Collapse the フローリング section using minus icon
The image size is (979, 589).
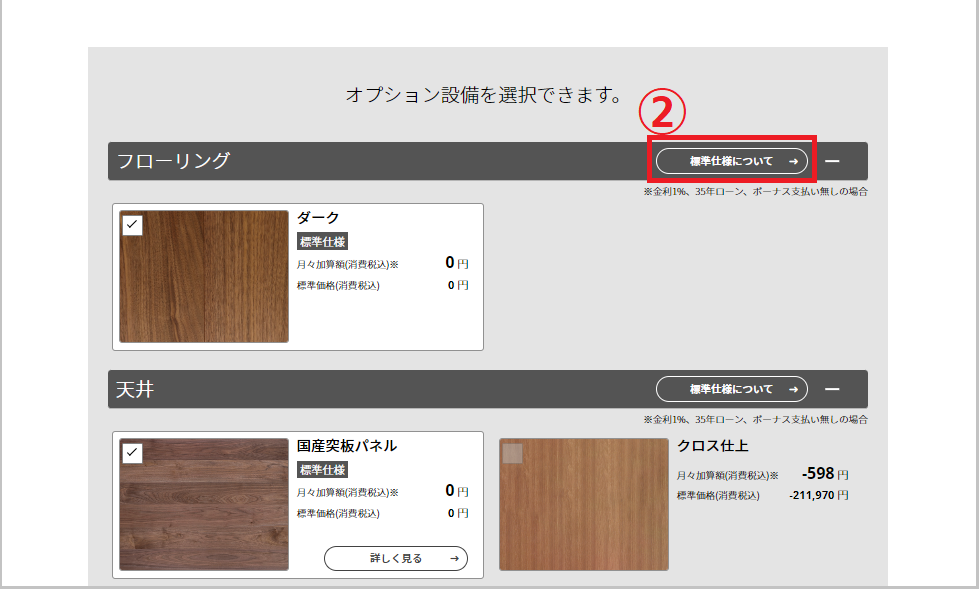click(831, 161)
